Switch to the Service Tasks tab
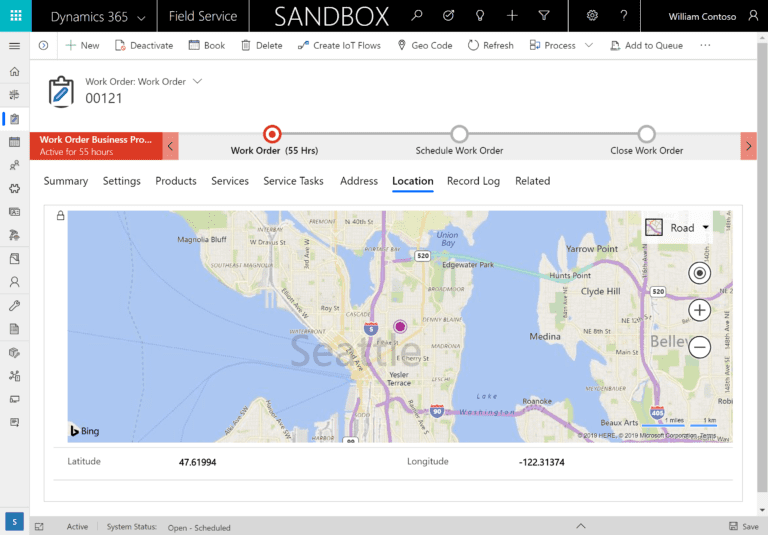The image size is (768, 535). point(293,181)
